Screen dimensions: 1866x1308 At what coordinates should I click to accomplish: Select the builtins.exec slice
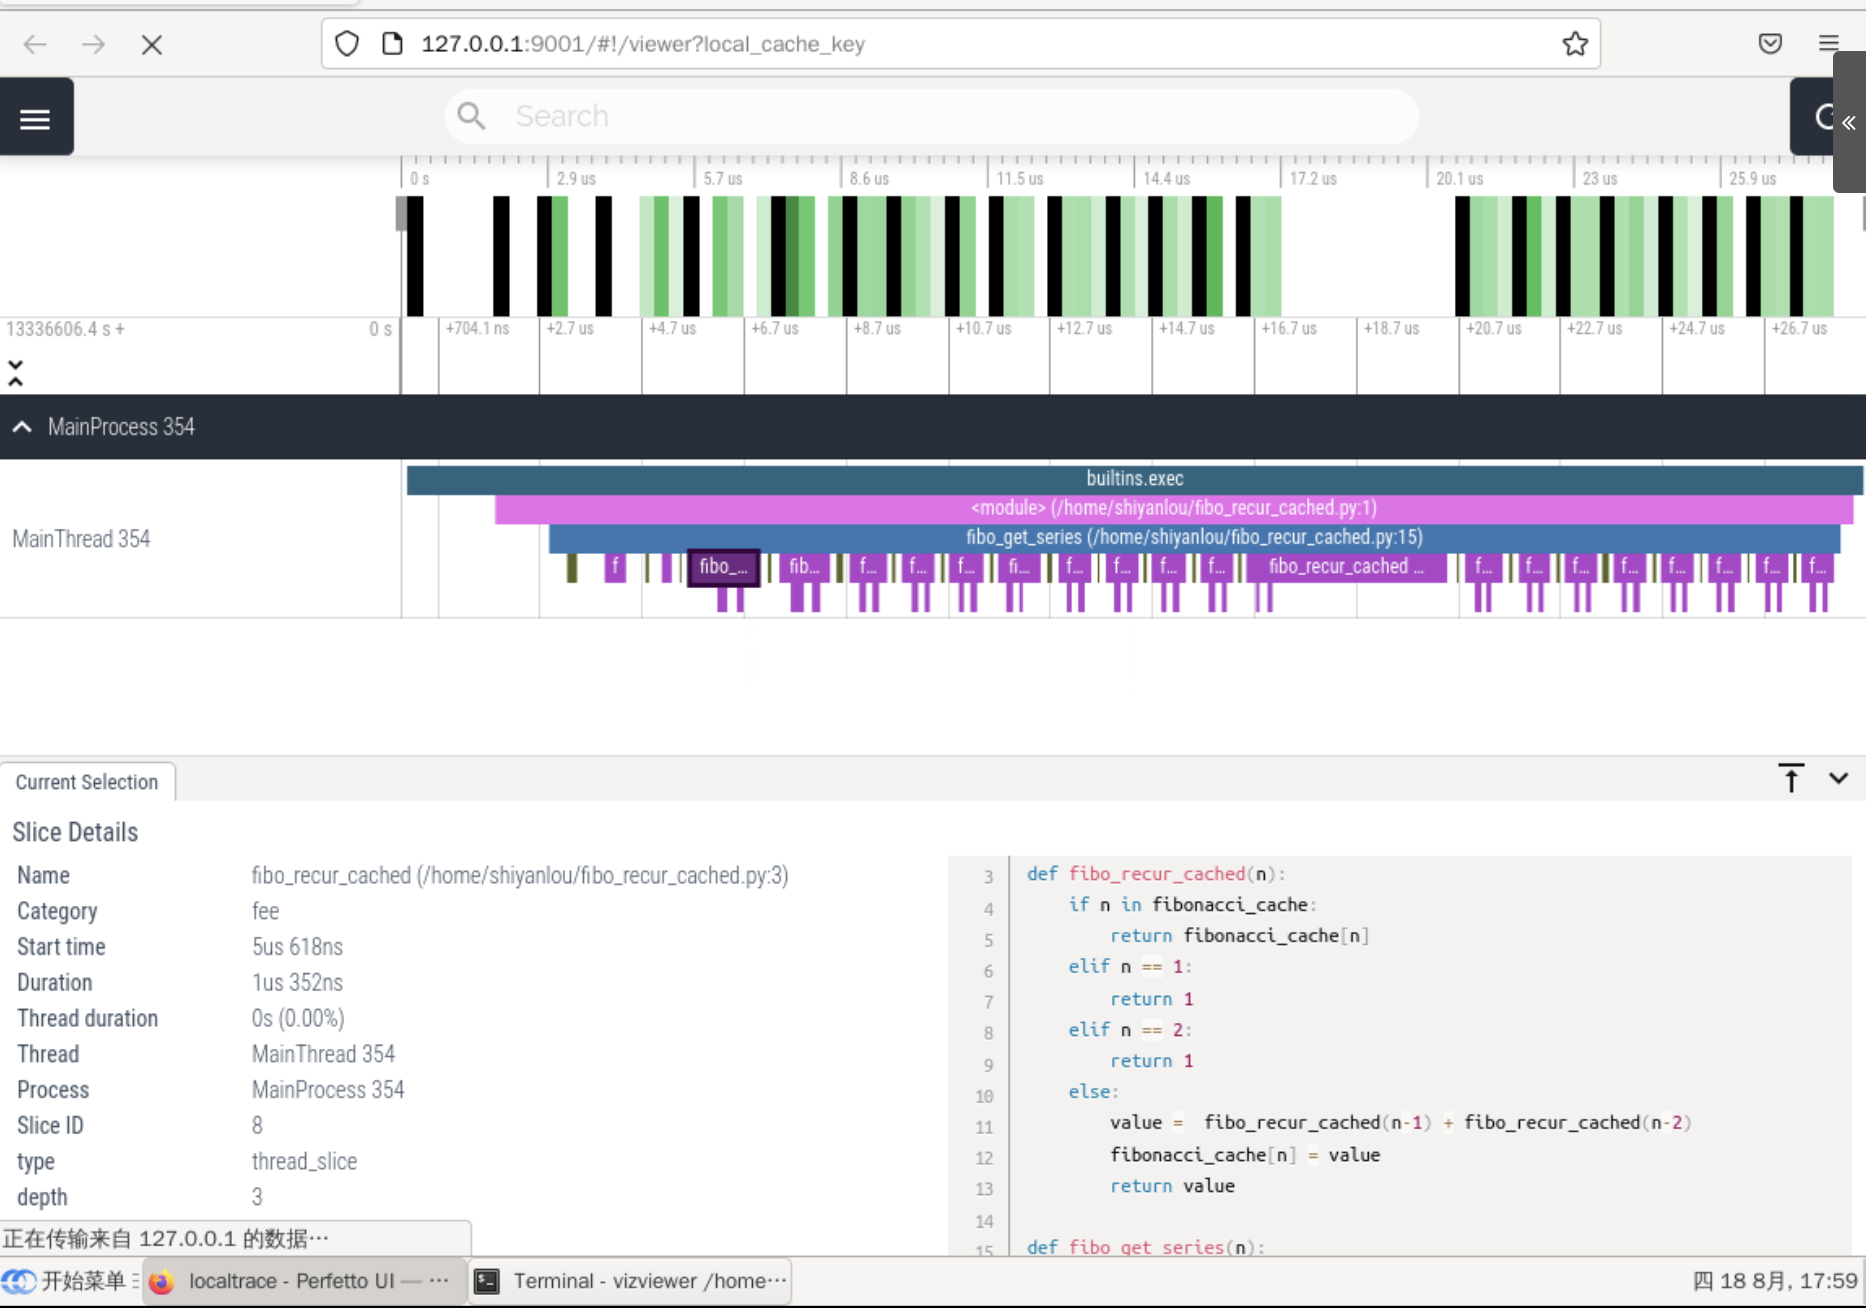point(1134,479)
